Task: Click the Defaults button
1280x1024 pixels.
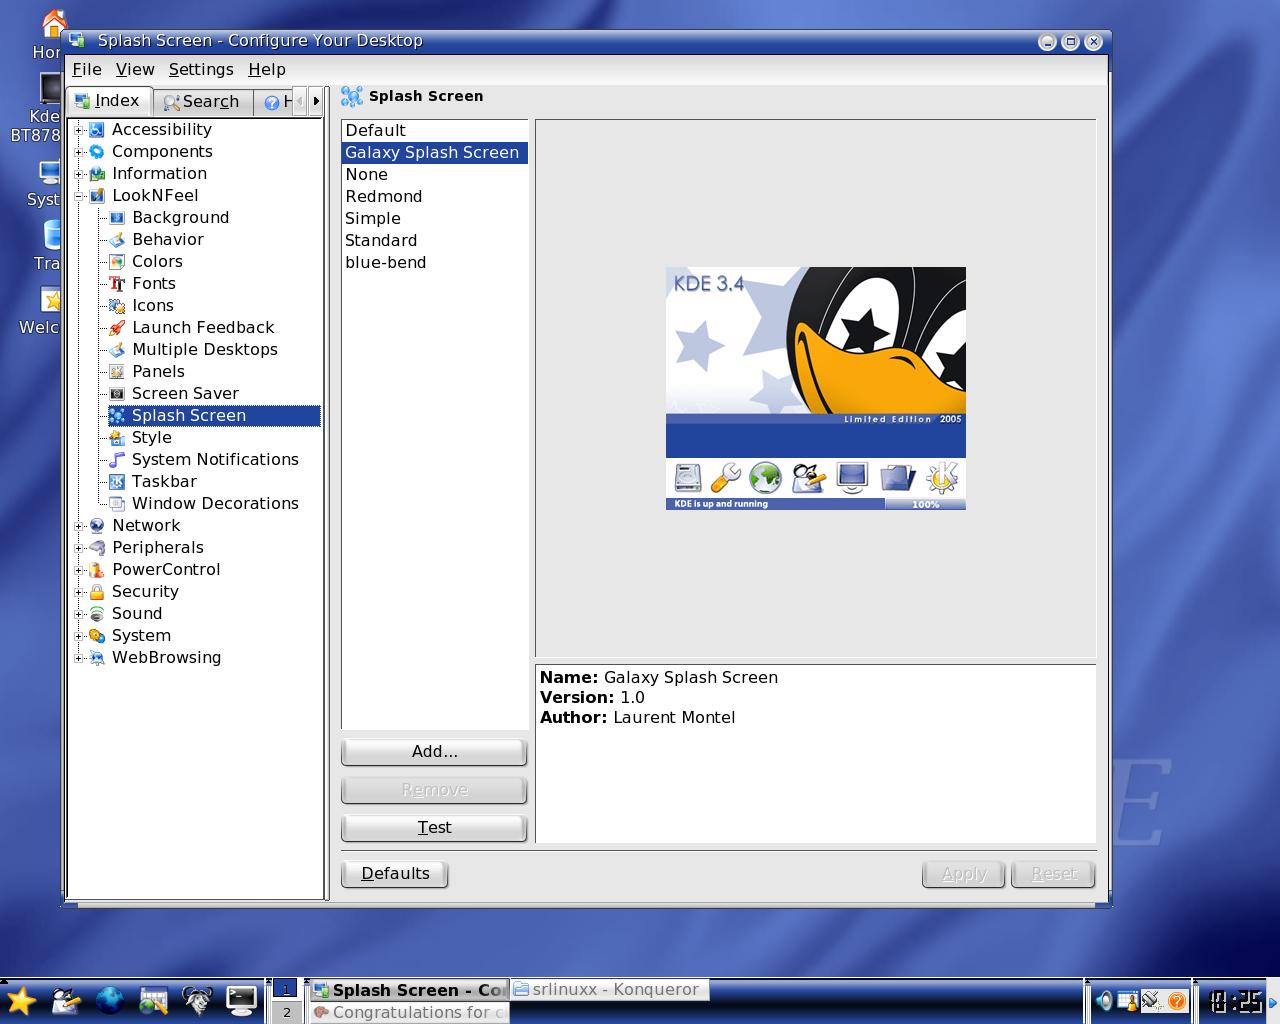Action: pyautogui.click(x=395, y=874)
